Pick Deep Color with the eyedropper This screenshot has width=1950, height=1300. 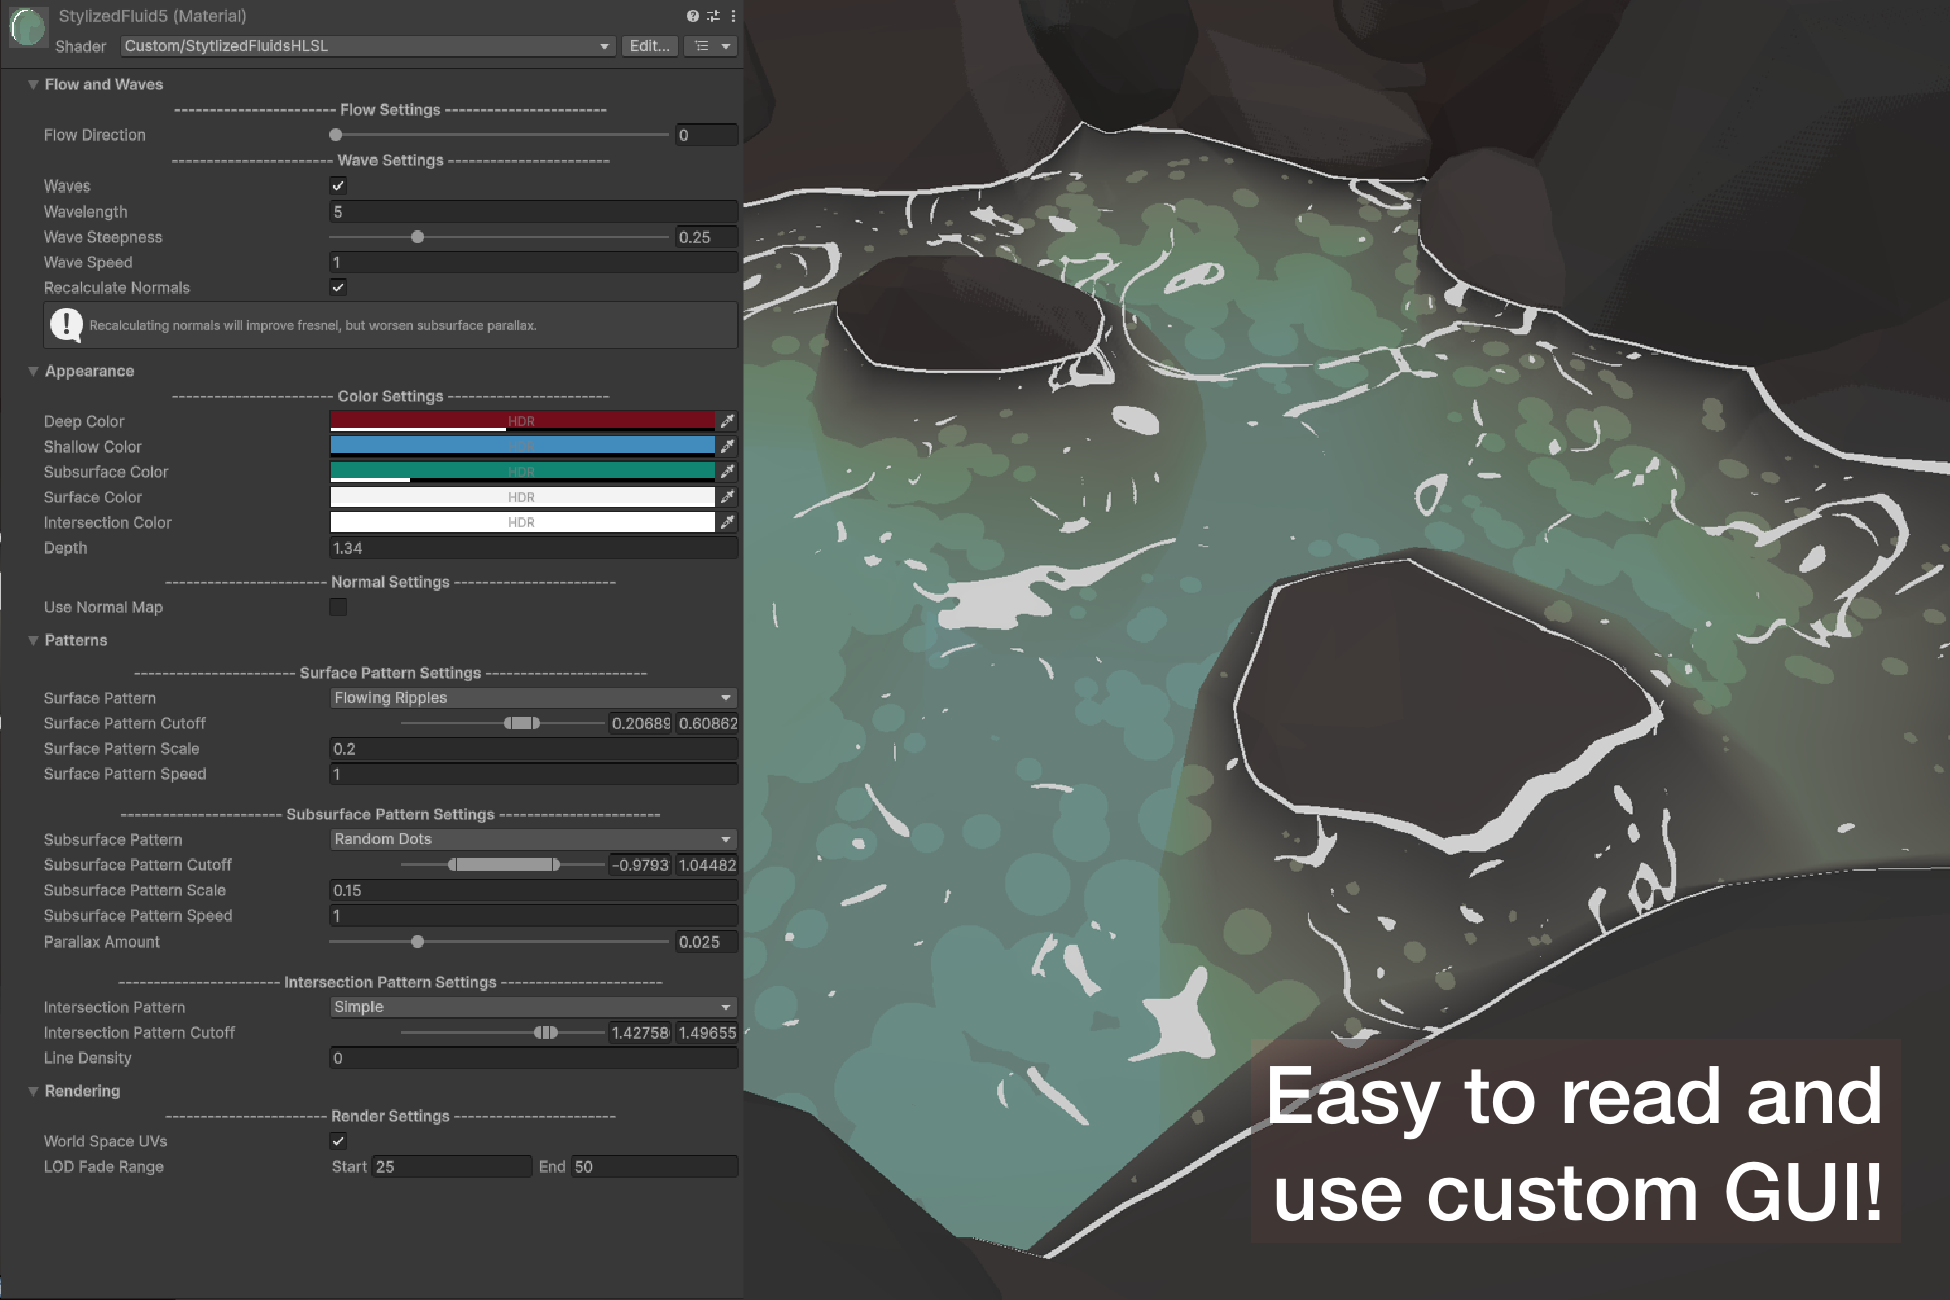pos(728,421)
